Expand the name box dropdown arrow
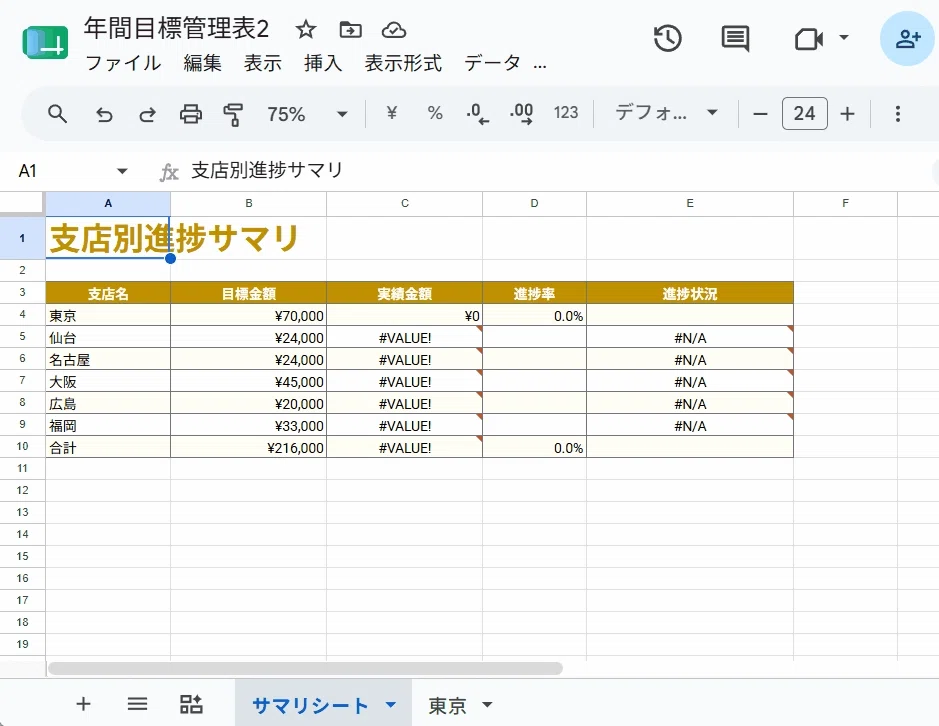This screenshot has width=939, height=726. [x=122, y=171]
